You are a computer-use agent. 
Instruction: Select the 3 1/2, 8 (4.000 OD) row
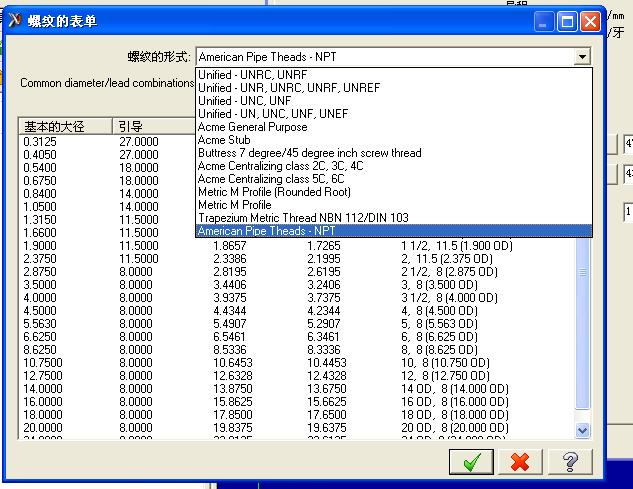click(297, 298)
